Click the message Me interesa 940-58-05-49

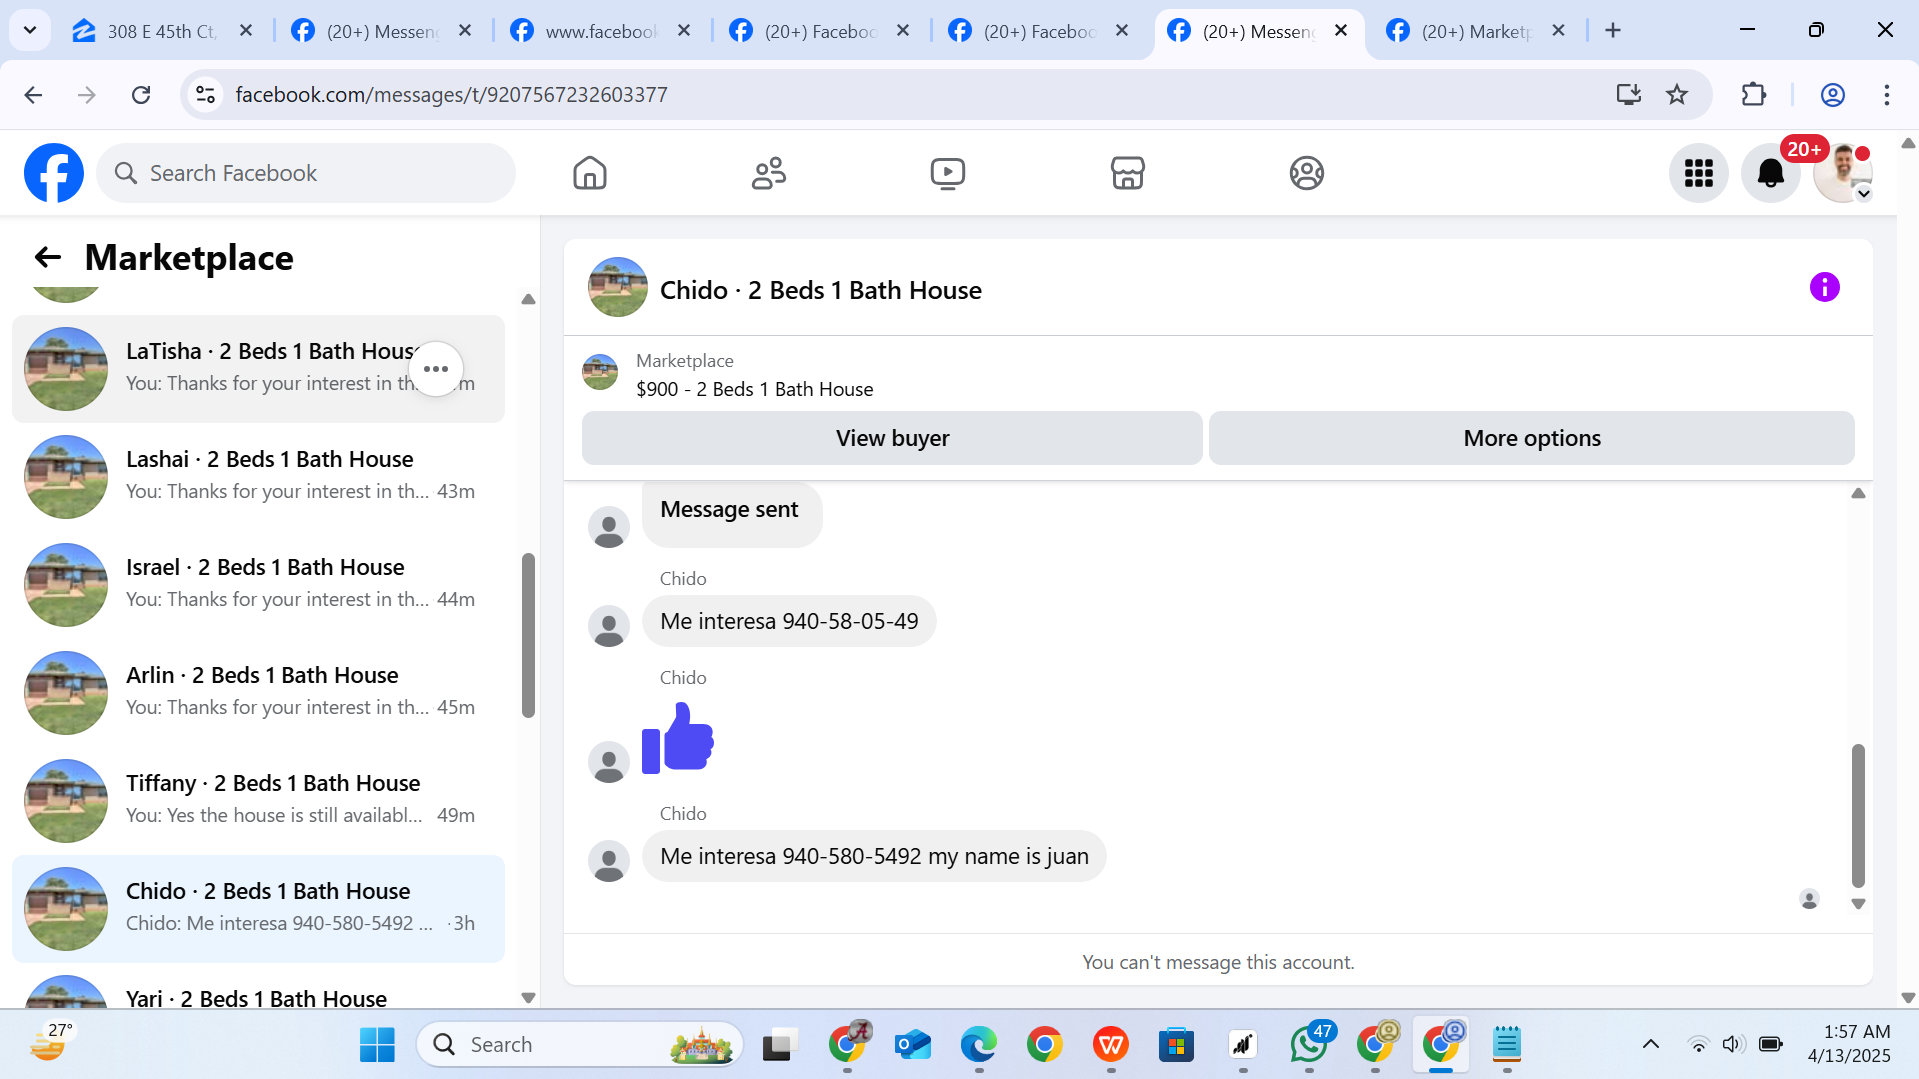point(789,621)
